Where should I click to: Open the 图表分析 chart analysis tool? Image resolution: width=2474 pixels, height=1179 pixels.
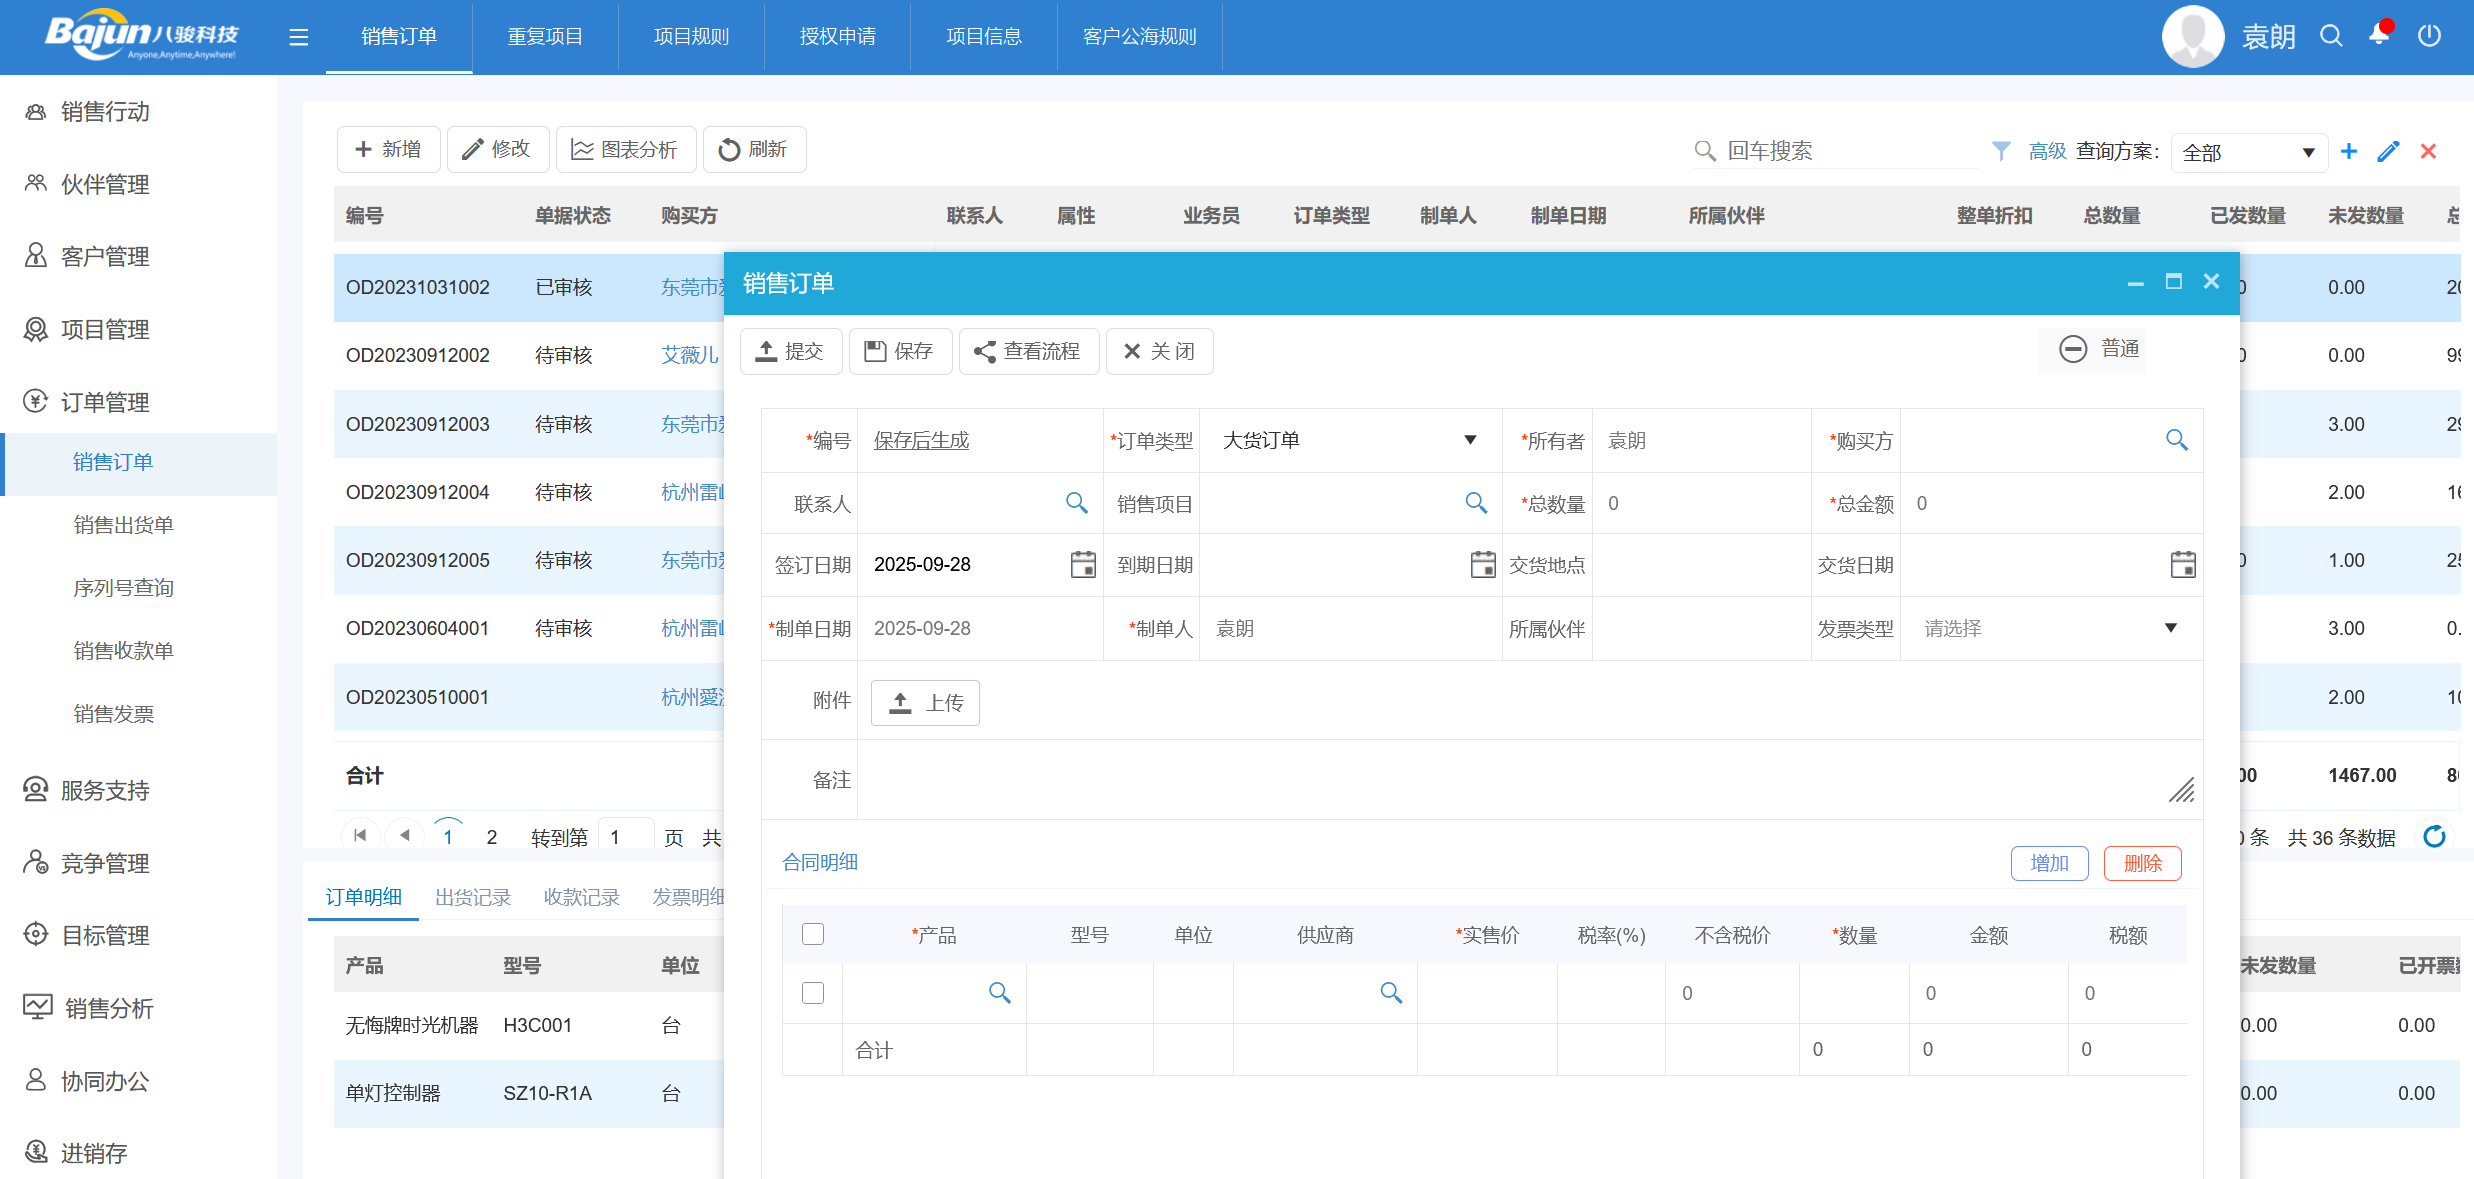[x=626, y=149]
